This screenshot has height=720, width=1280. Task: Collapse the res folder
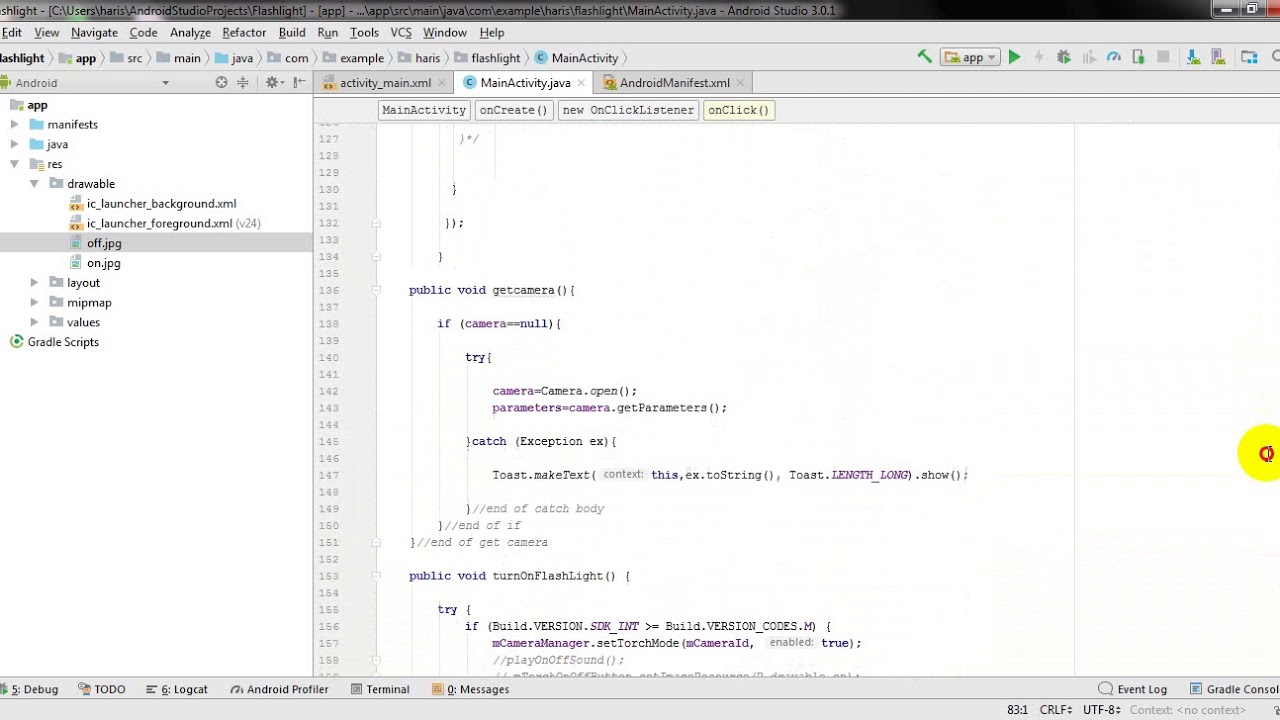click(x=14, y=164)
